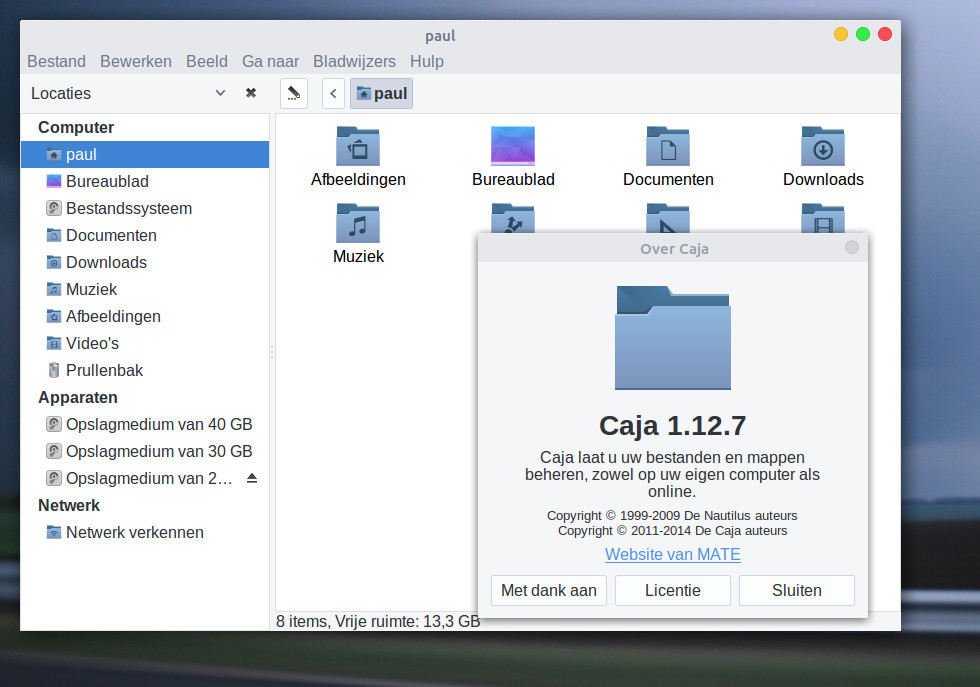Viewport: 980px width, 687px height.
Task: Open Opslagmedium van 30 GB
Action: coord(145,451)
